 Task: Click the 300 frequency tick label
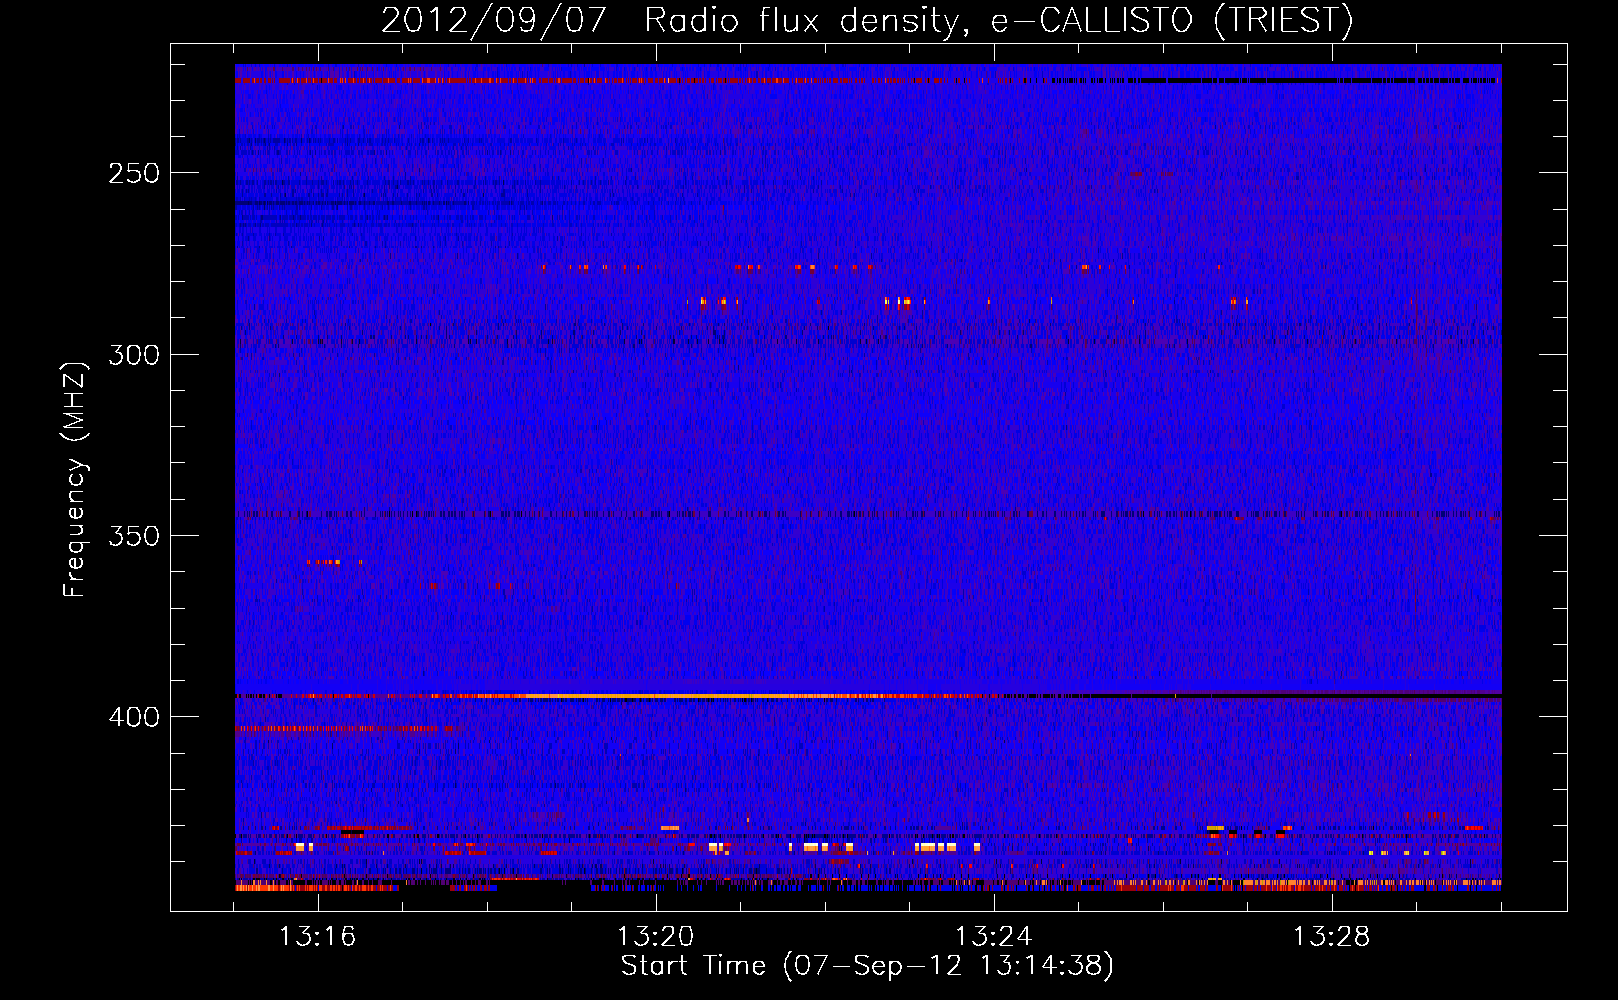pos(134,355)
